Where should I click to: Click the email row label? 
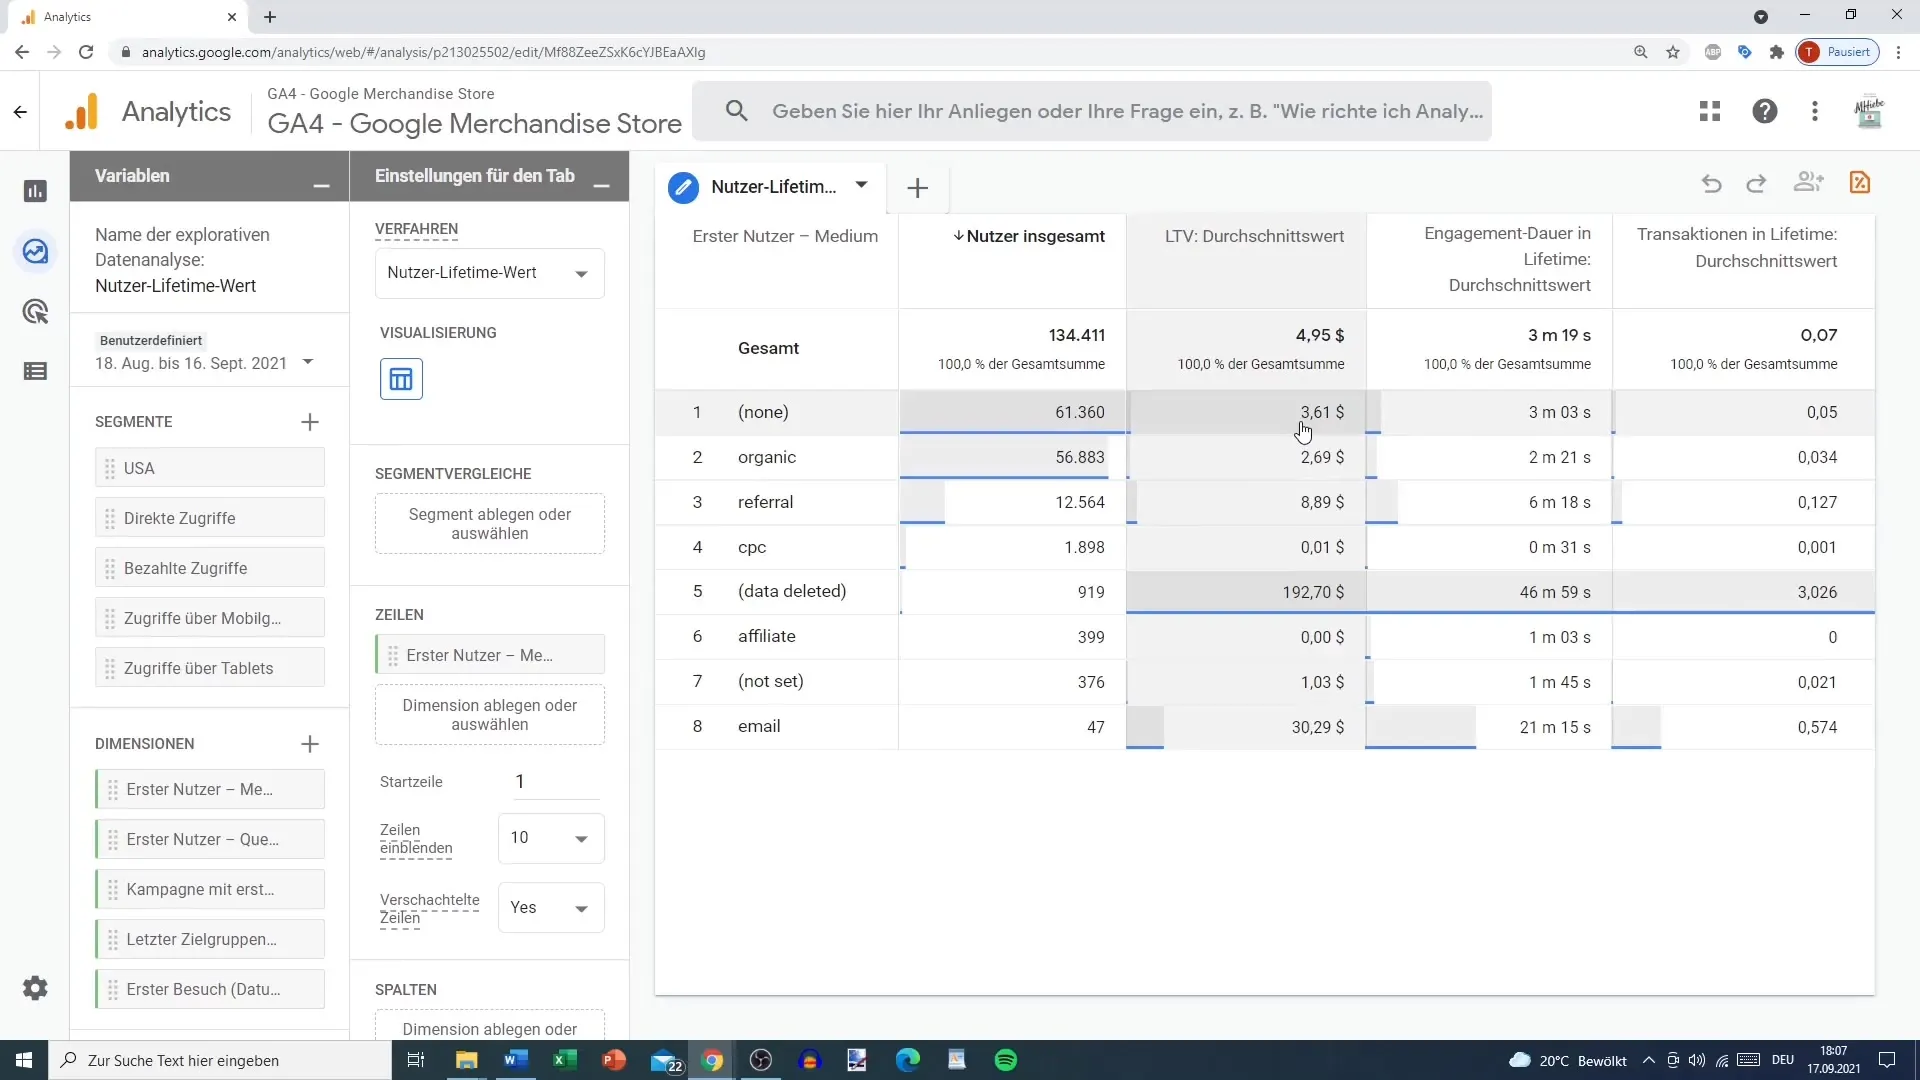[x=759, y=727]
